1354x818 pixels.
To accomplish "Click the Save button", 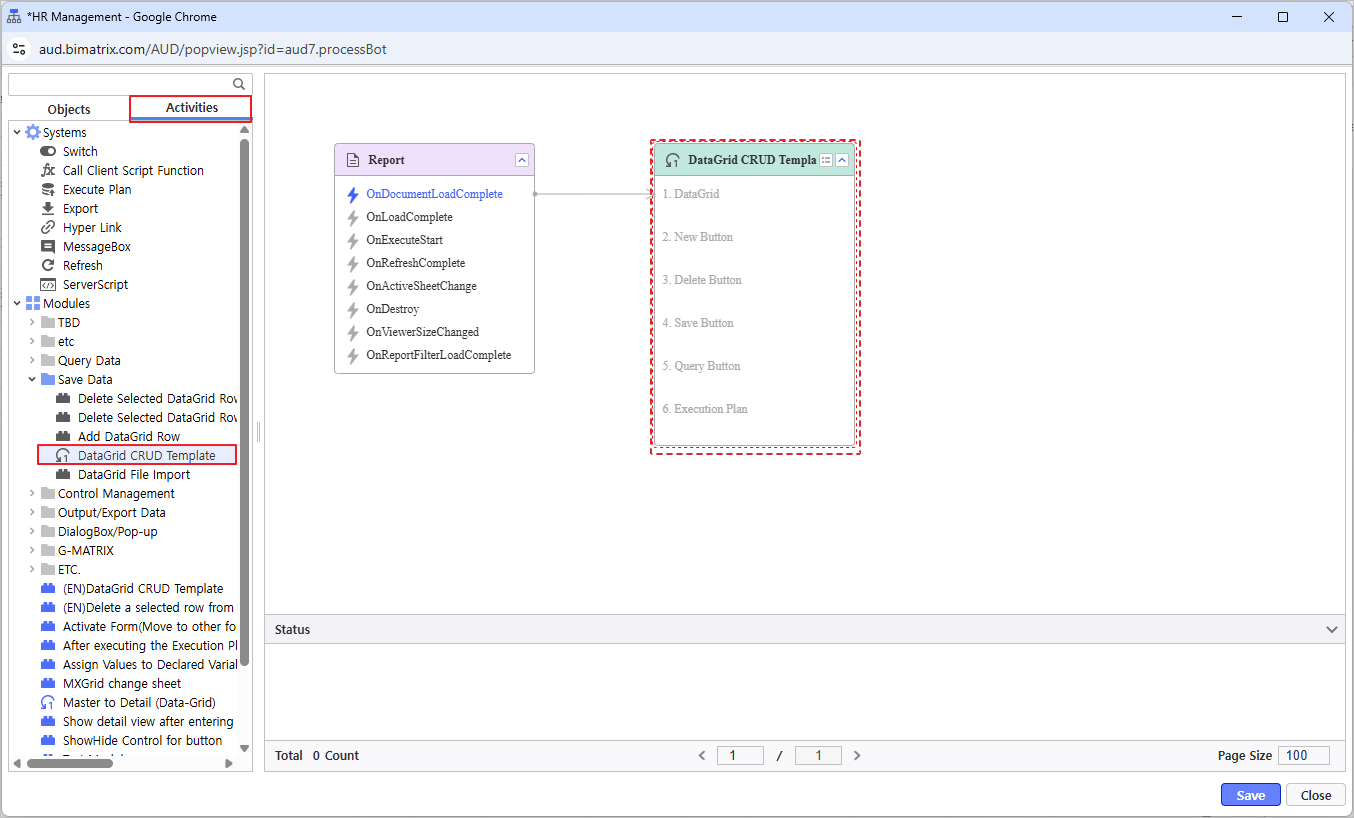I will point(1250,795).
